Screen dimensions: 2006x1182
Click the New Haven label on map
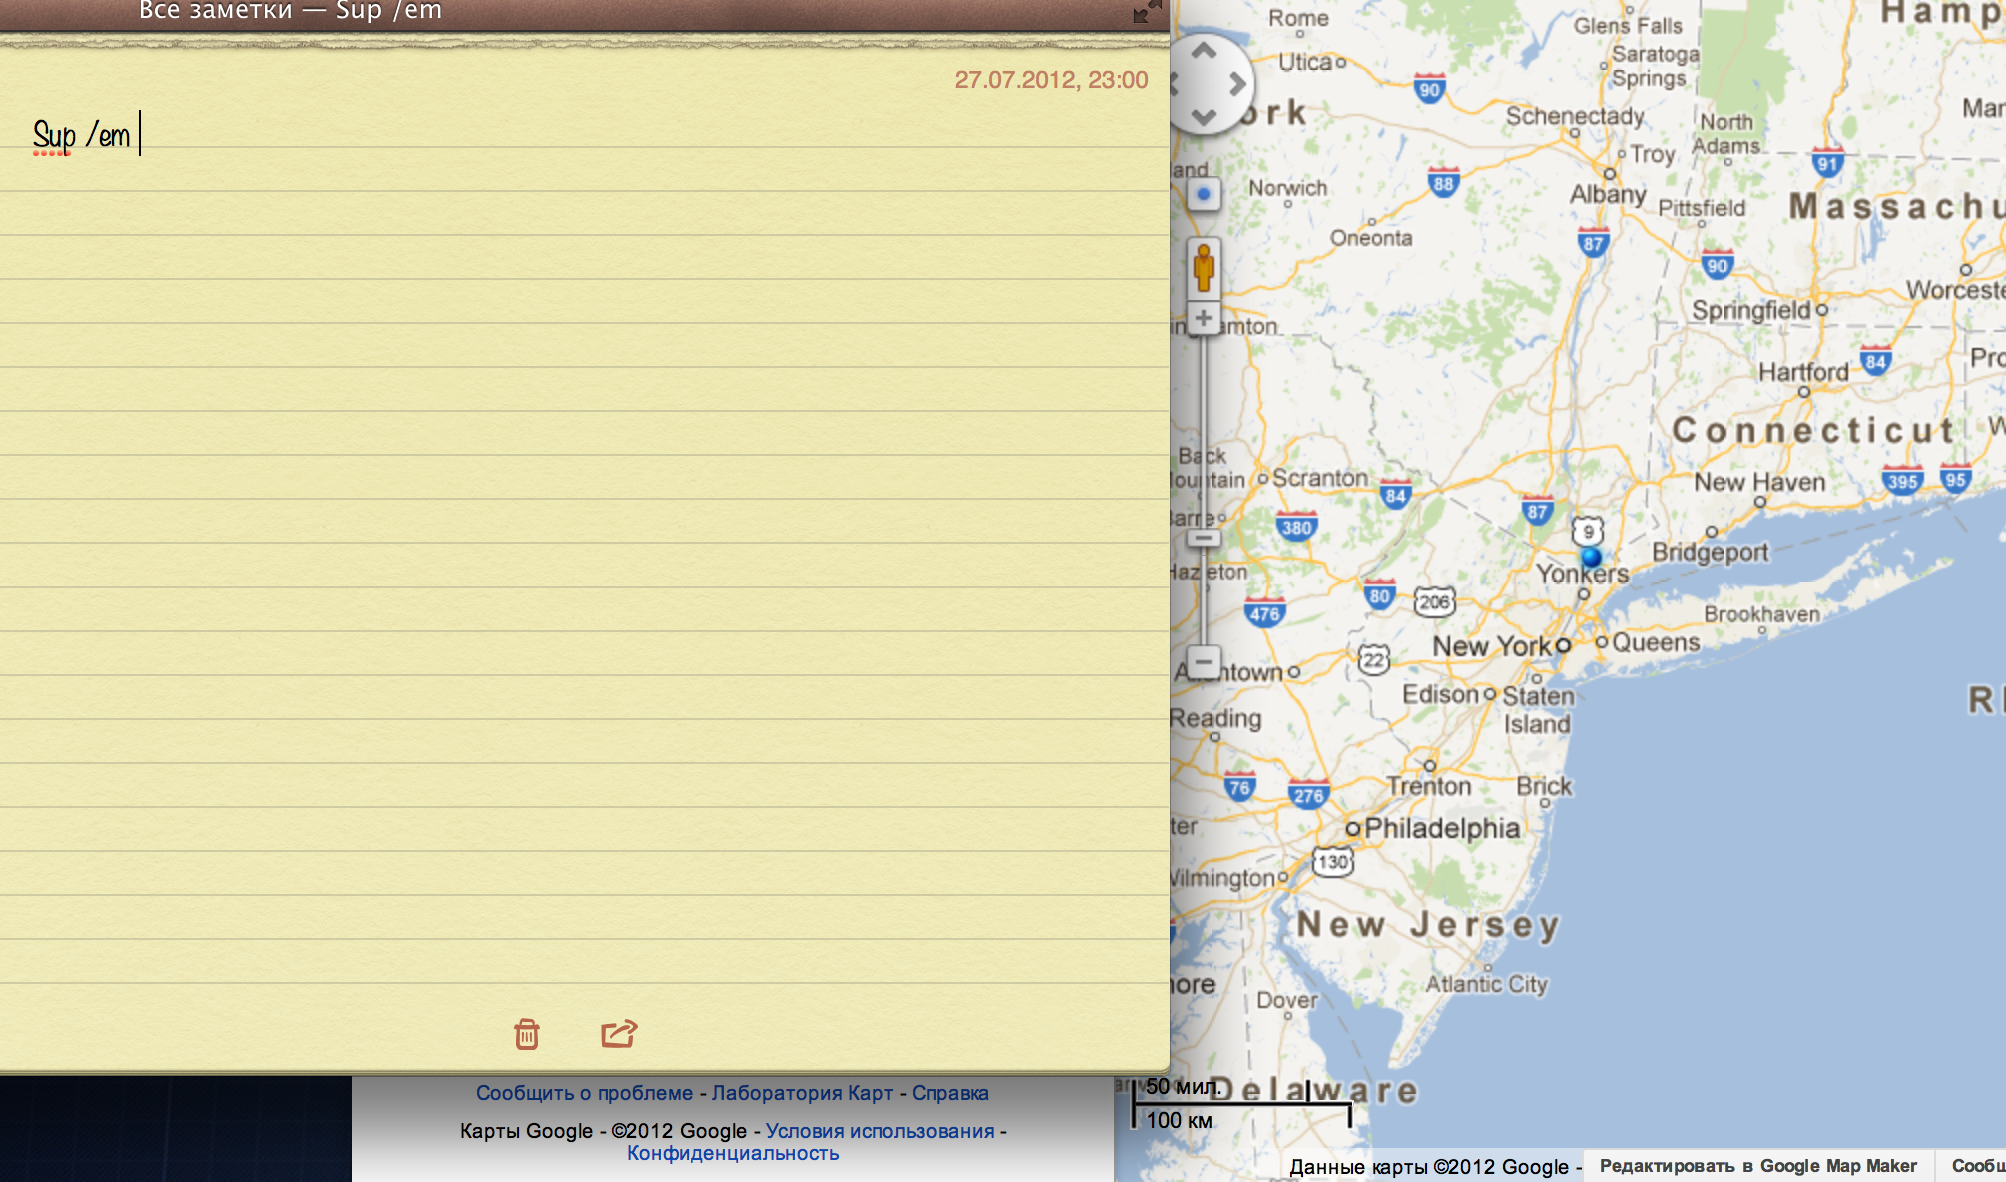tap(1759, 482)
